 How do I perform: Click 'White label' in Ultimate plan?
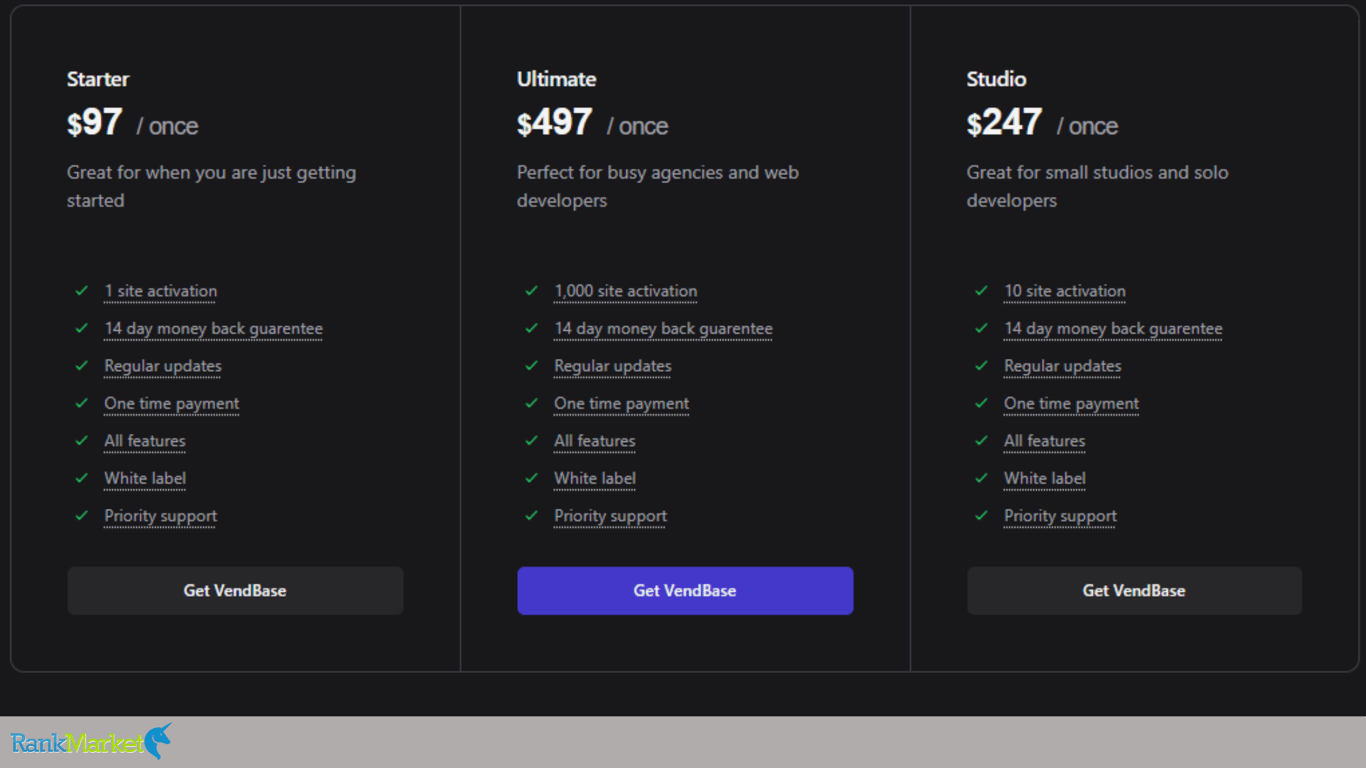pos(595,479)
